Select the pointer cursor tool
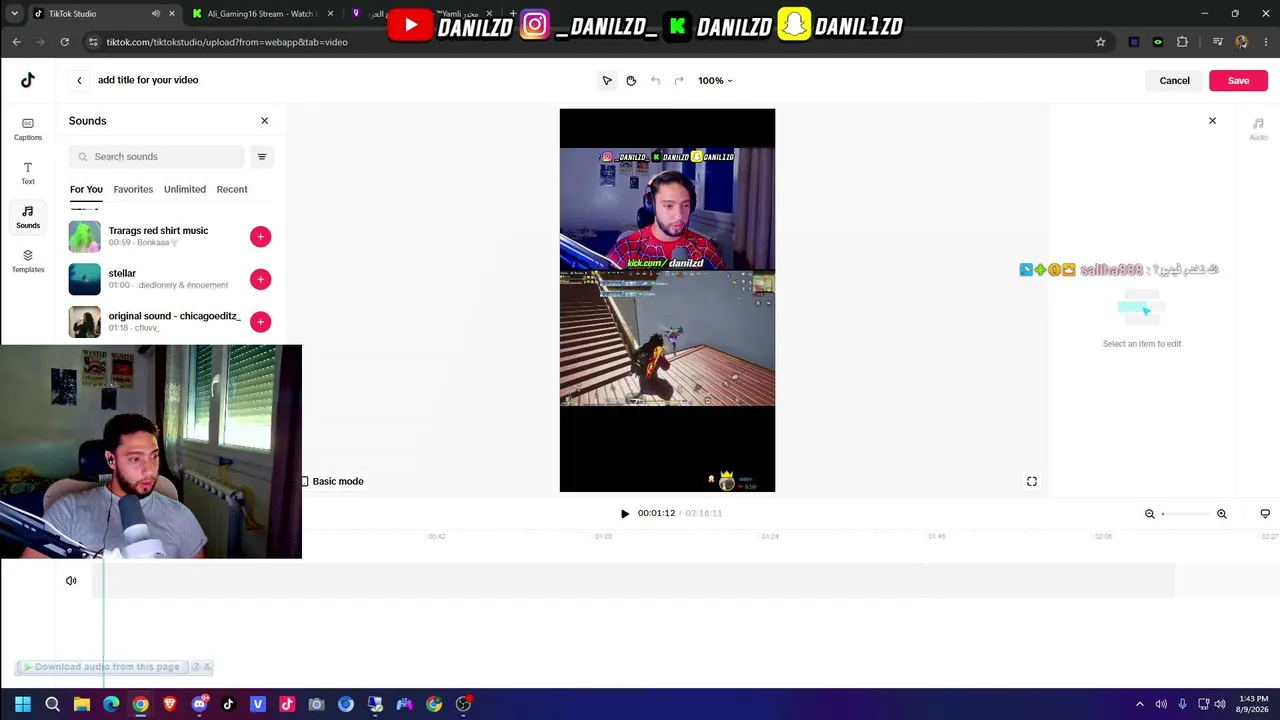This screenshot has height=720, width=1280. click(x=607, y=80)
